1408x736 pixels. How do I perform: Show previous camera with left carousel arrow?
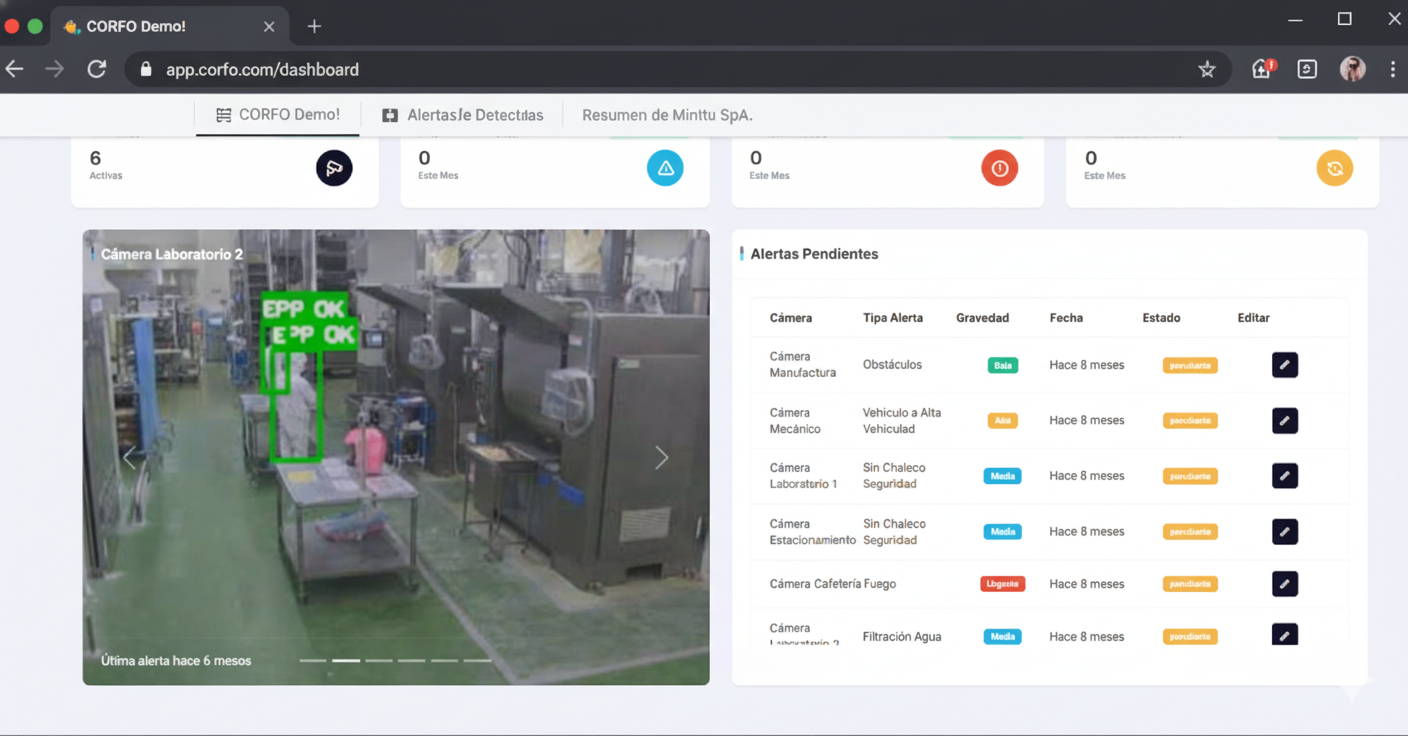point(130,458)
